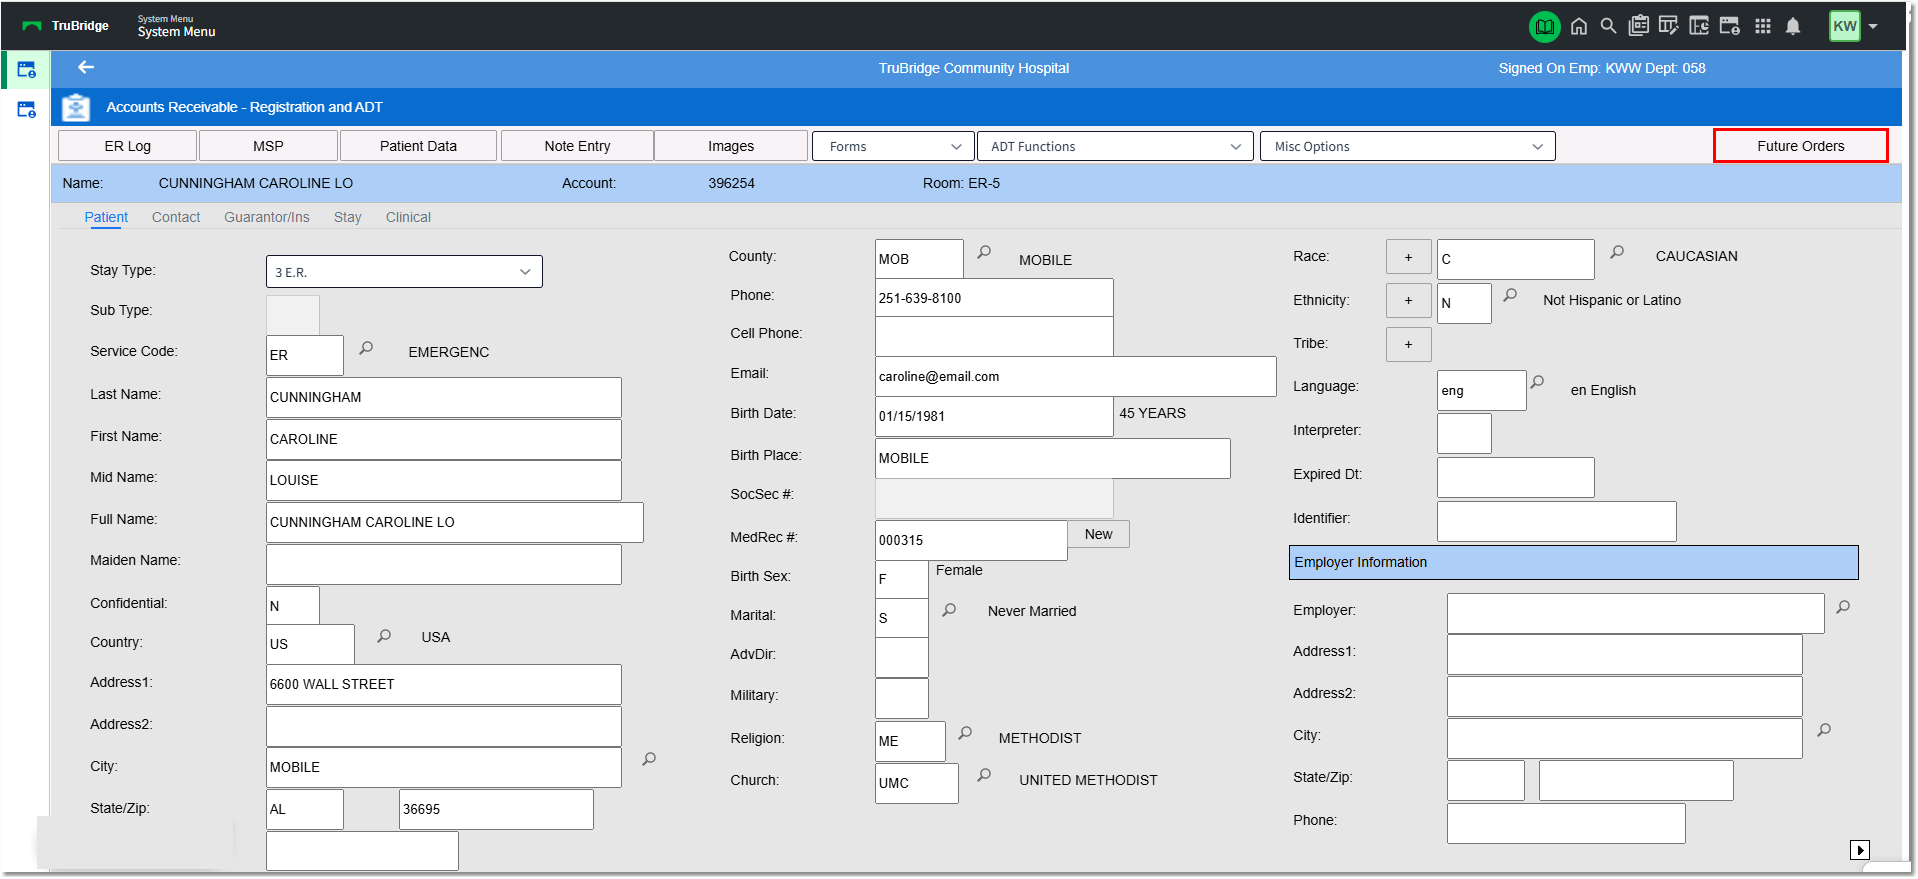Click the Email field
The height and width of the screenshot is (879, 1918).
click(x=1075, y=376)
